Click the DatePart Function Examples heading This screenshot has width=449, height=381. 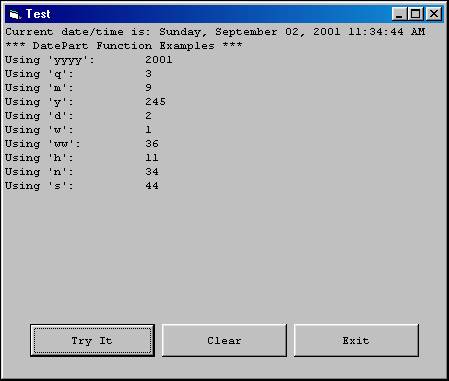[x=124, y=46]
